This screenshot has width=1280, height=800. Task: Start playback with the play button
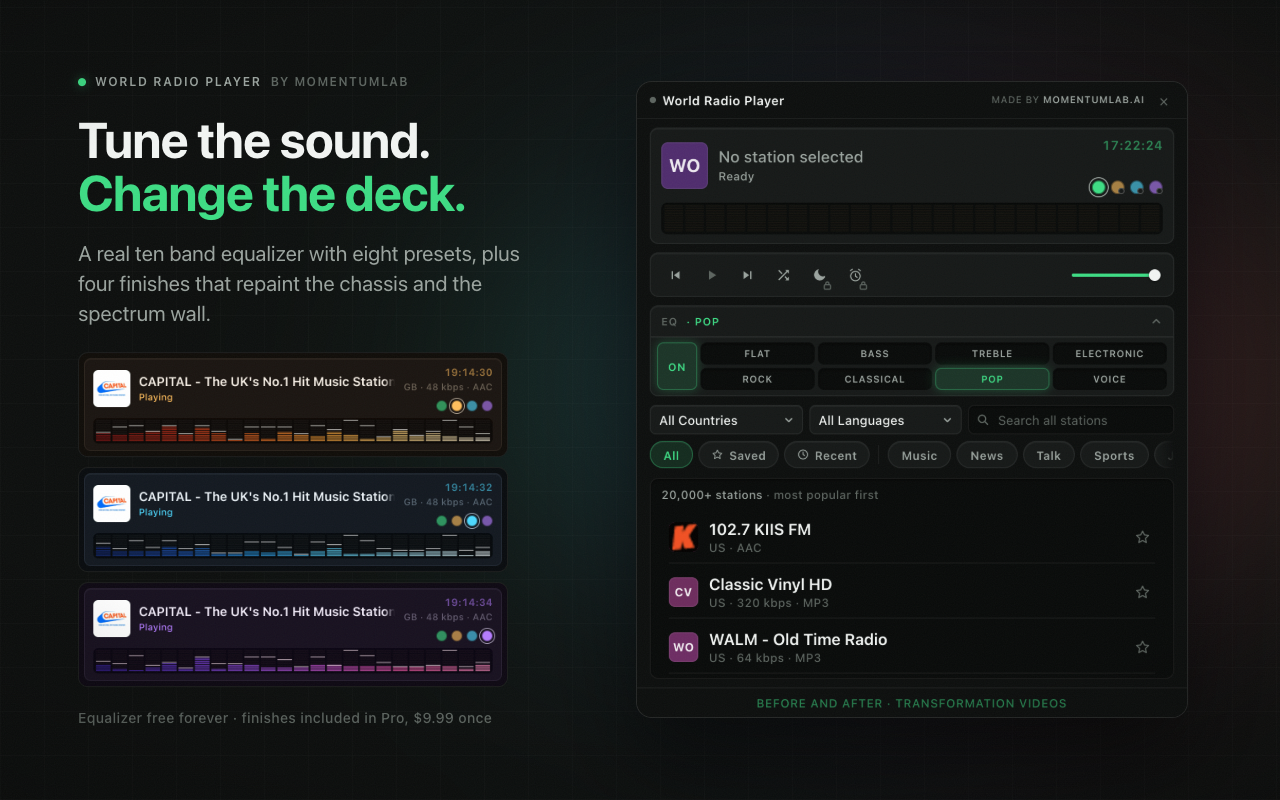[x=712, y=275]
